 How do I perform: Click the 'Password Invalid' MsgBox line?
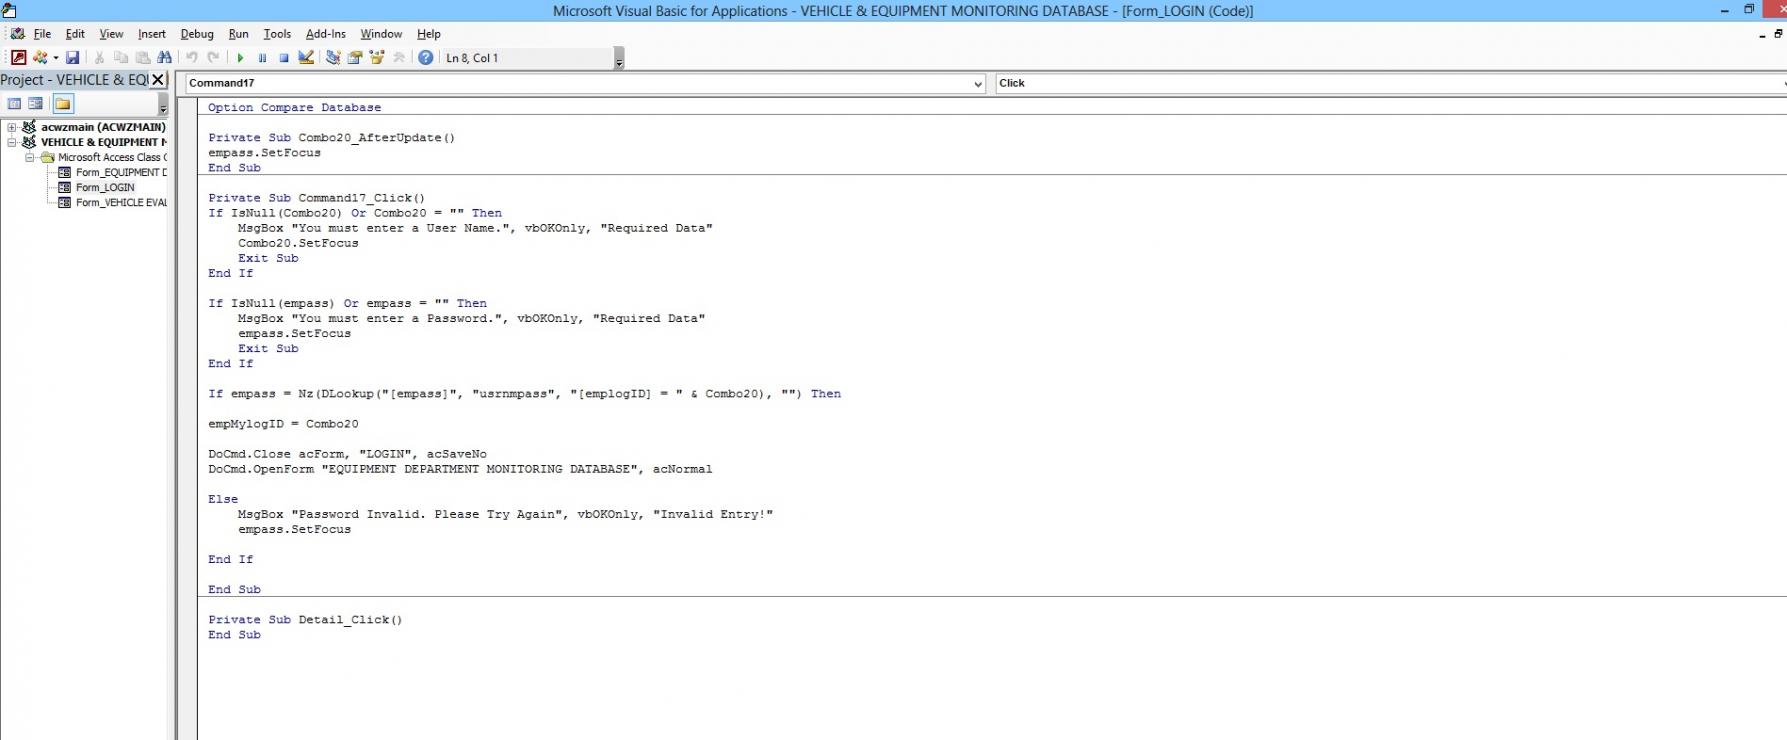point(505,514)
